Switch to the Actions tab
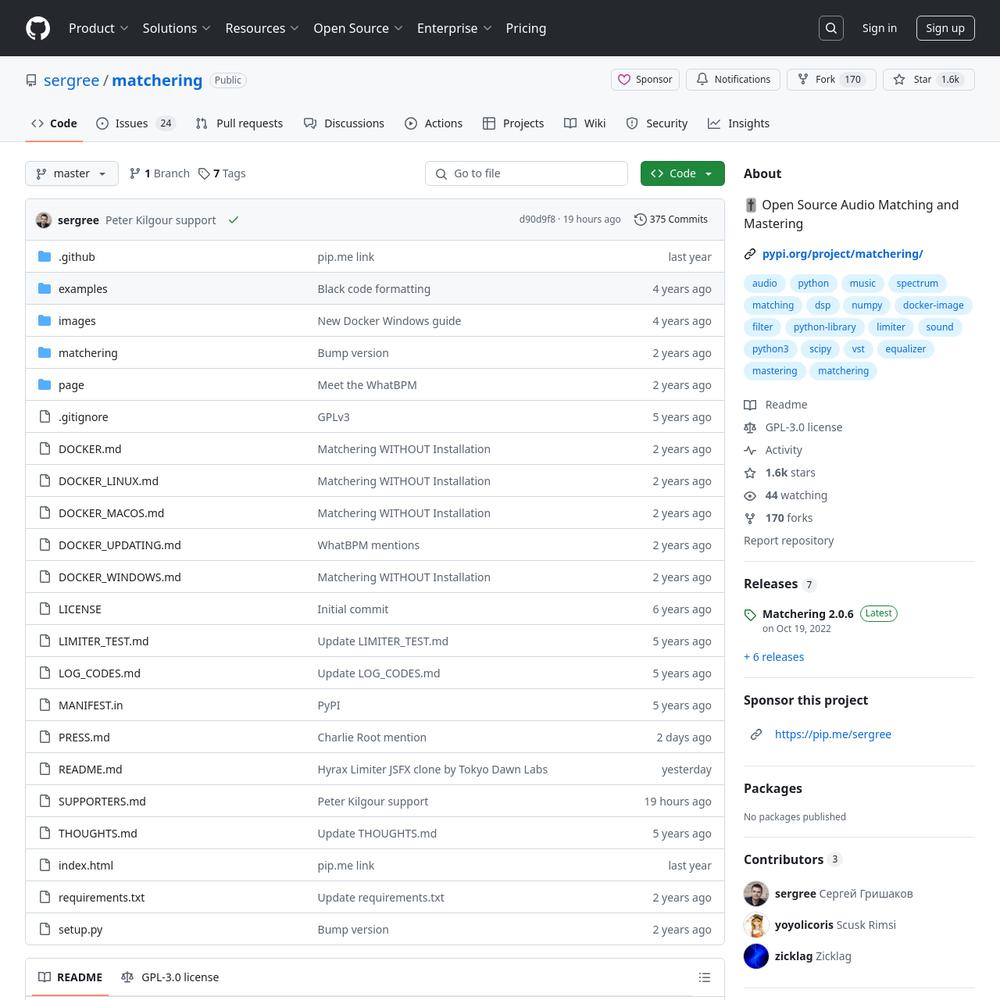Screen dimensions: 1000x1000 434,123
